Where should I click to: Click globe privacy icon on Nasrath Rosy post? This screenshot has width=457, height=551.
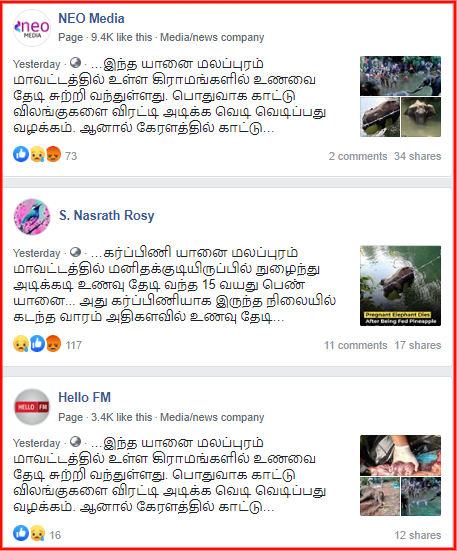(75, 252)
